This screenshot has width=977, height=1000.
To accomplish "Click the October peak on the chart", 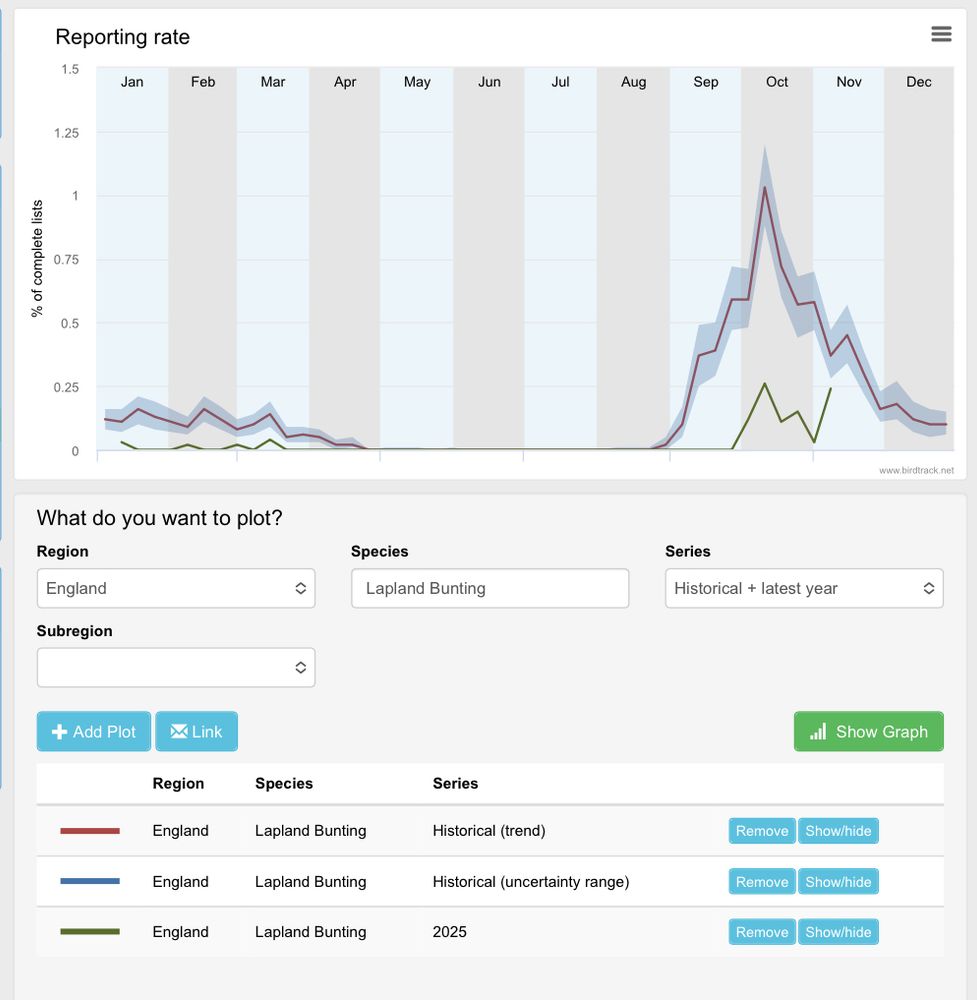I will (765, 187).
